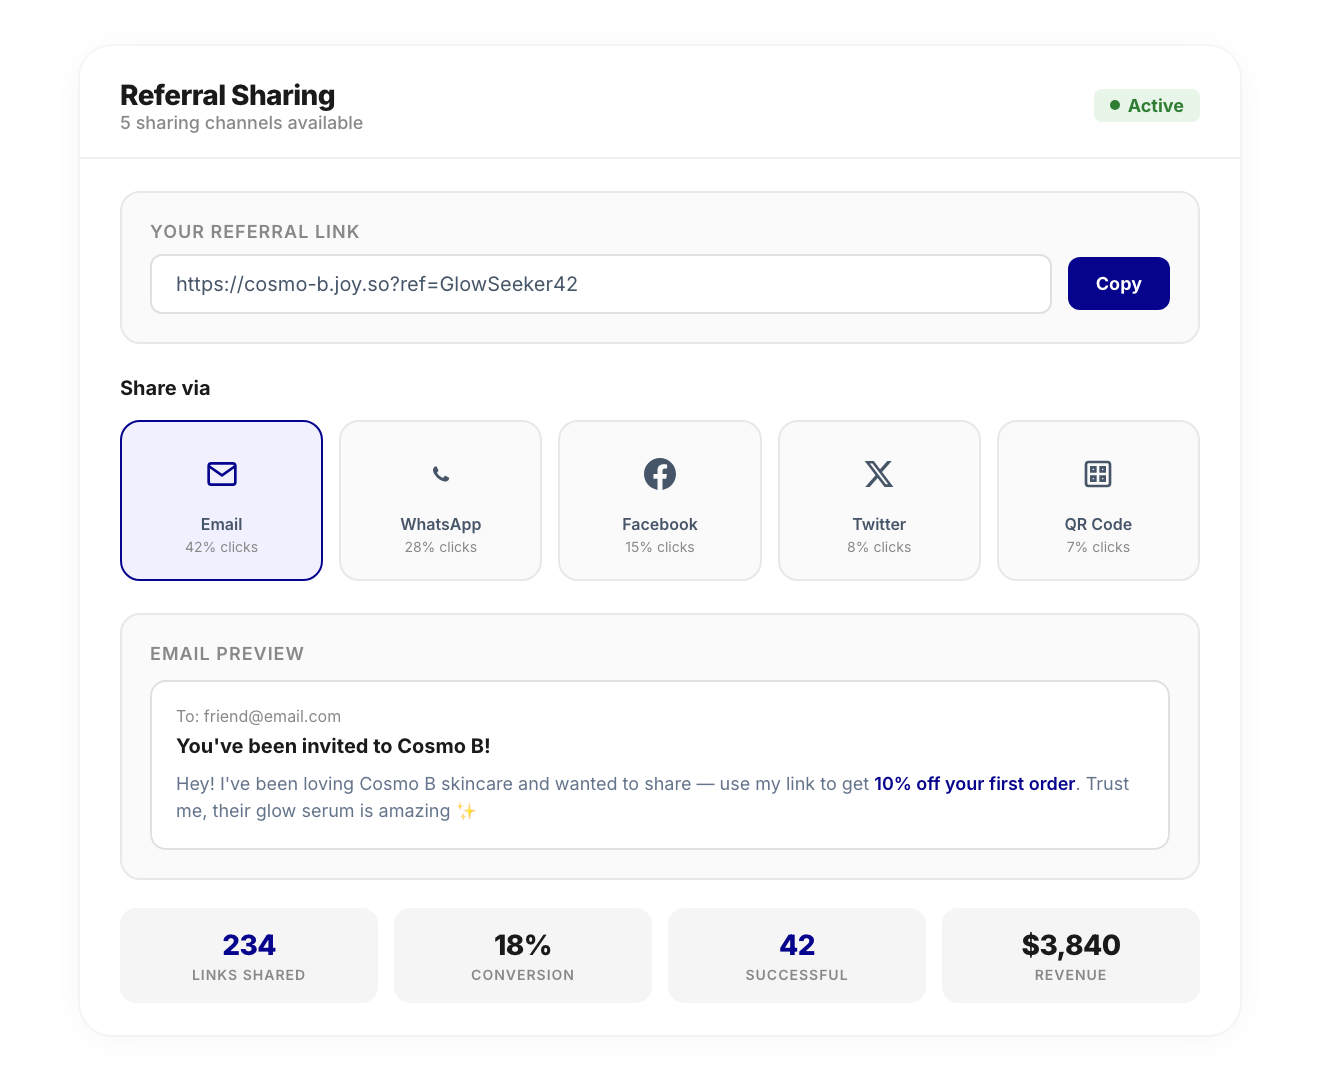The width and height of the screenshot is (1320, 1080).
Task: Select the referral link text field
Action: tap(600, 284)
